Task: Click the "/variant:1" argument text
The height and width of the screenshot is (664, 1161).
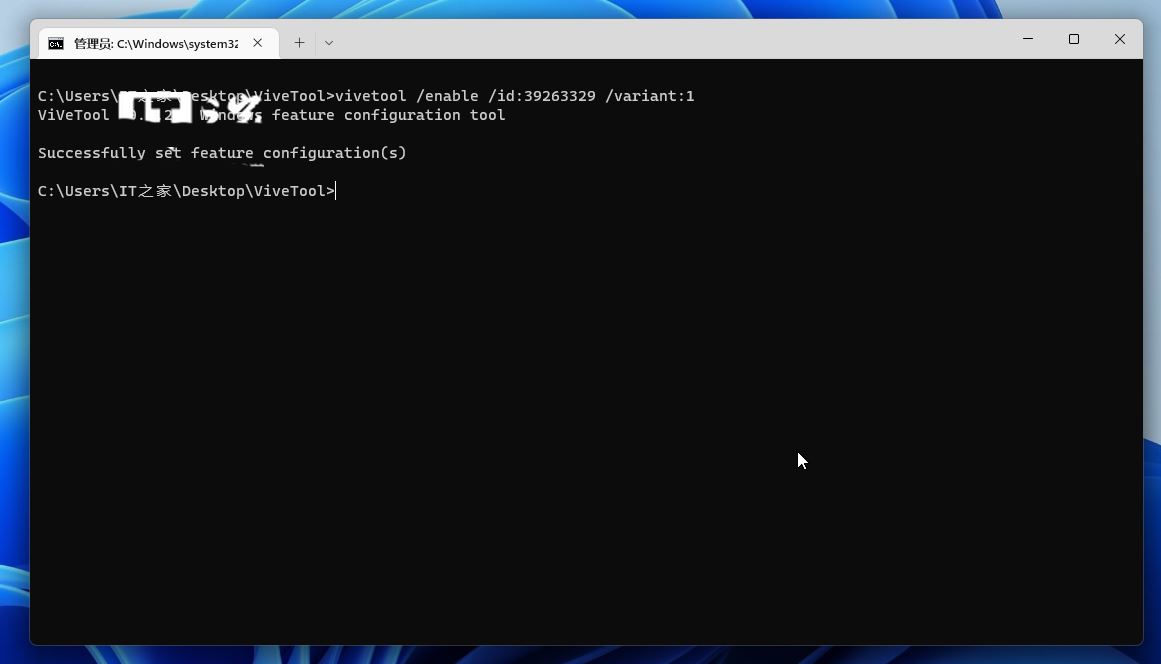Action: (x=649, y=96)
